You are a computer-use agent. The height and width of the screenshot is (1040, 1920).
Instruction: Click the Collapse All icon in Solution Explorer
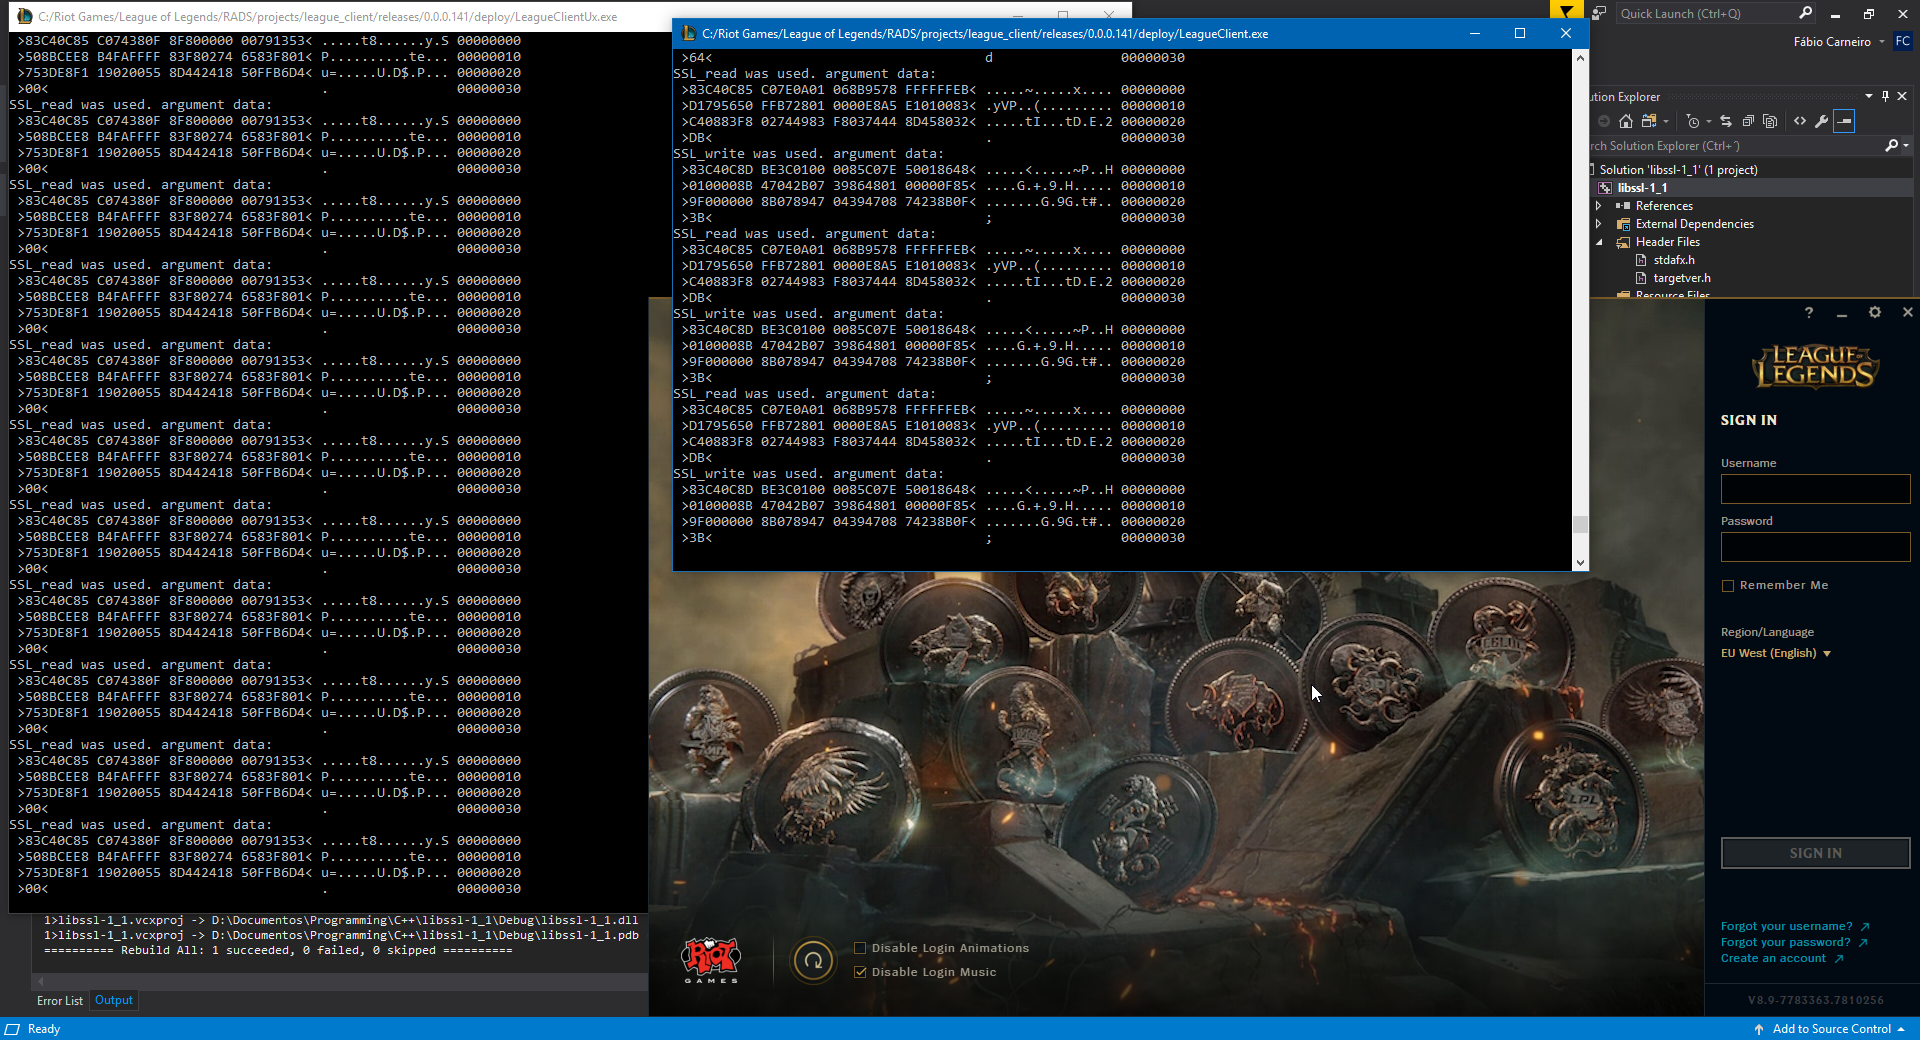click(1748, 121)
